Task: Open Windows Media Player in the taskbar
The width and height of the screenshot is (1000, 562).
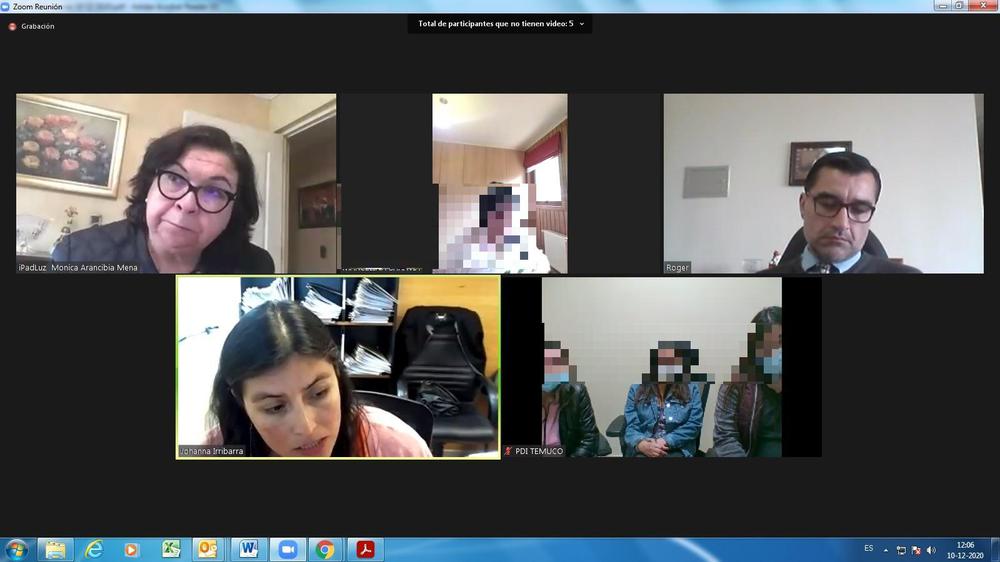Action: point(132,549)
